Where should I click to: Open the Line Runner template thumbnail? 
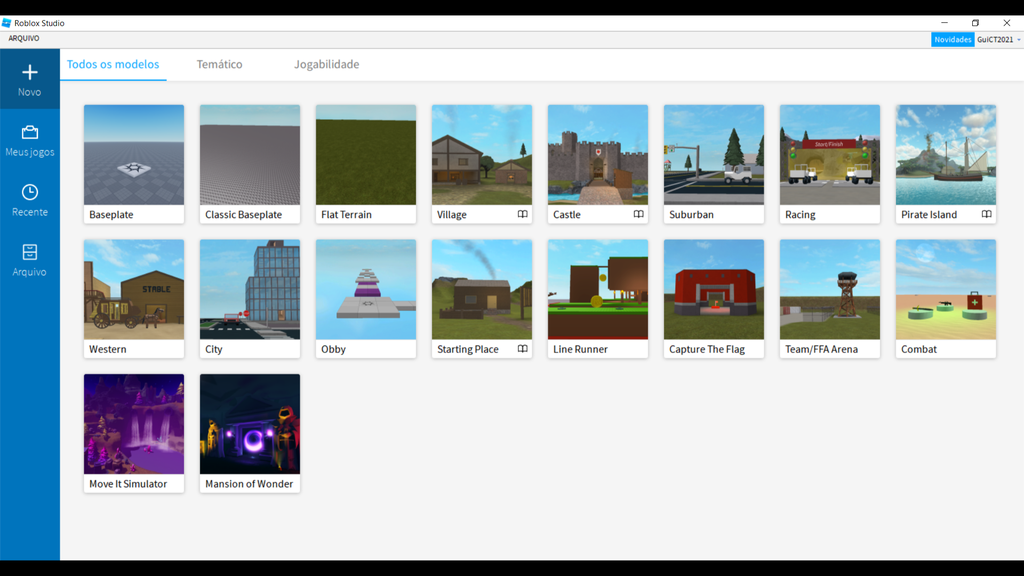point(598,289)
